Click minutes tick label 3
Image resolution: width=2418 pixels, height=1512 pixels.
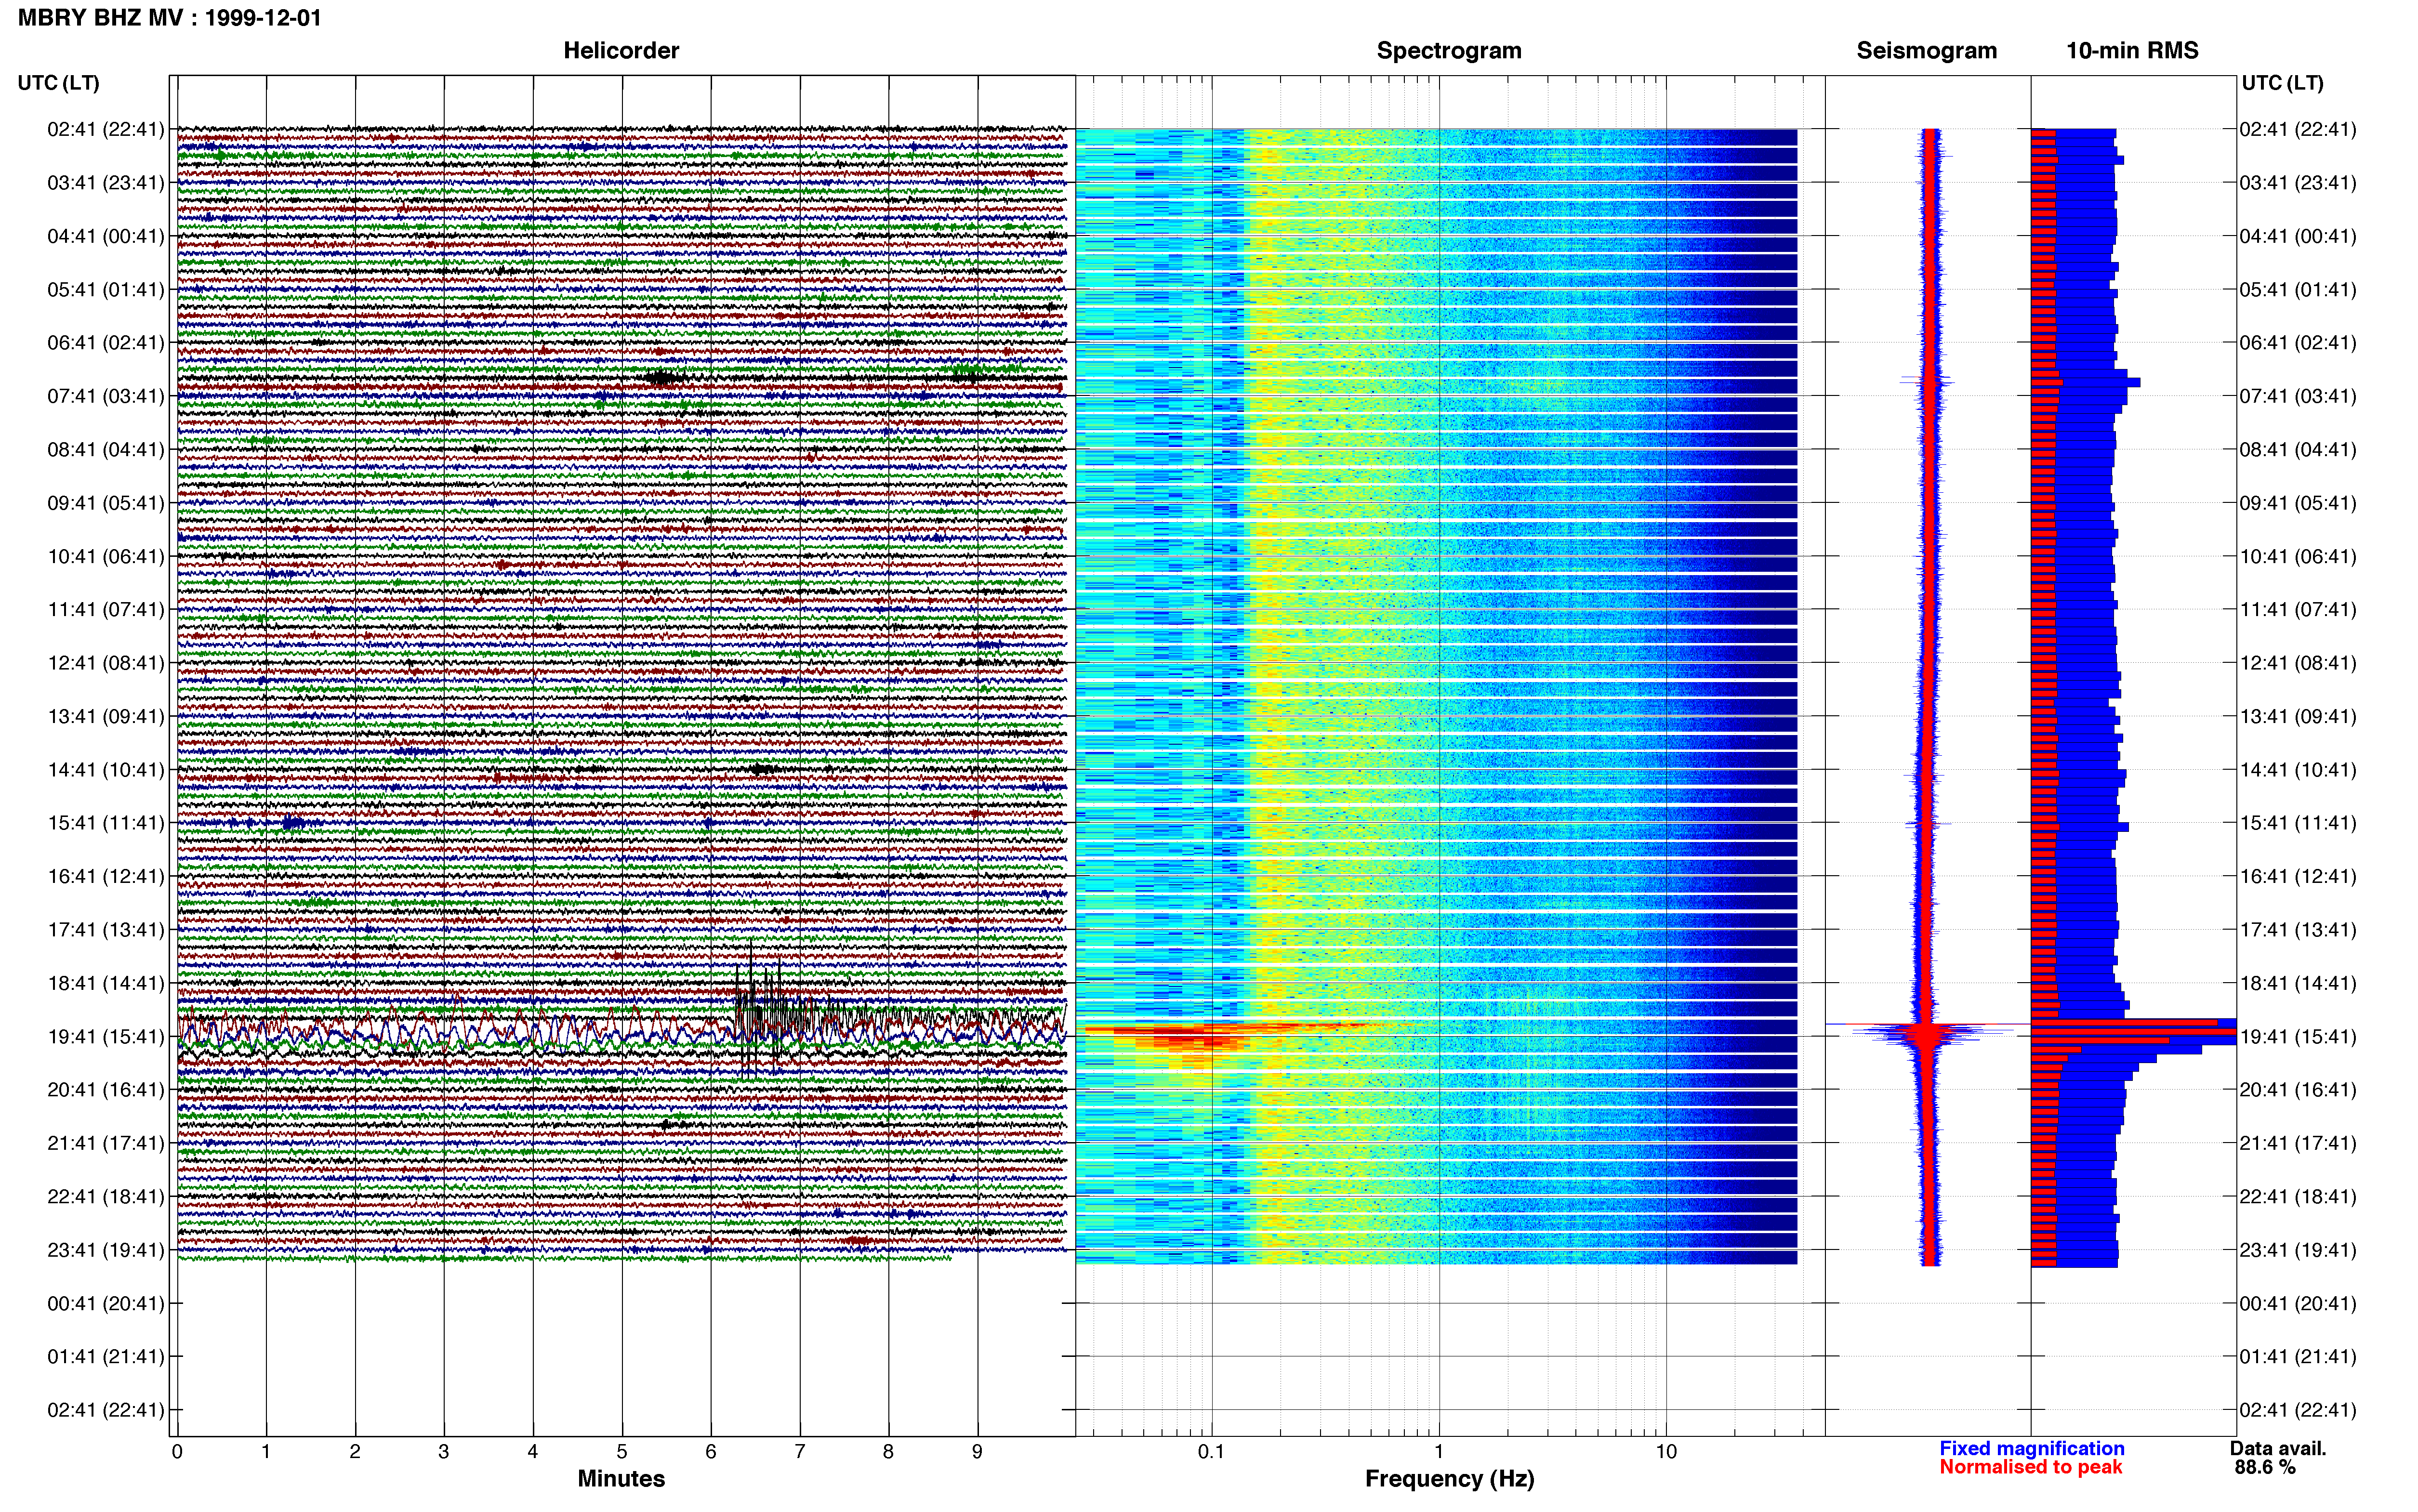[x=444, y=1452]
